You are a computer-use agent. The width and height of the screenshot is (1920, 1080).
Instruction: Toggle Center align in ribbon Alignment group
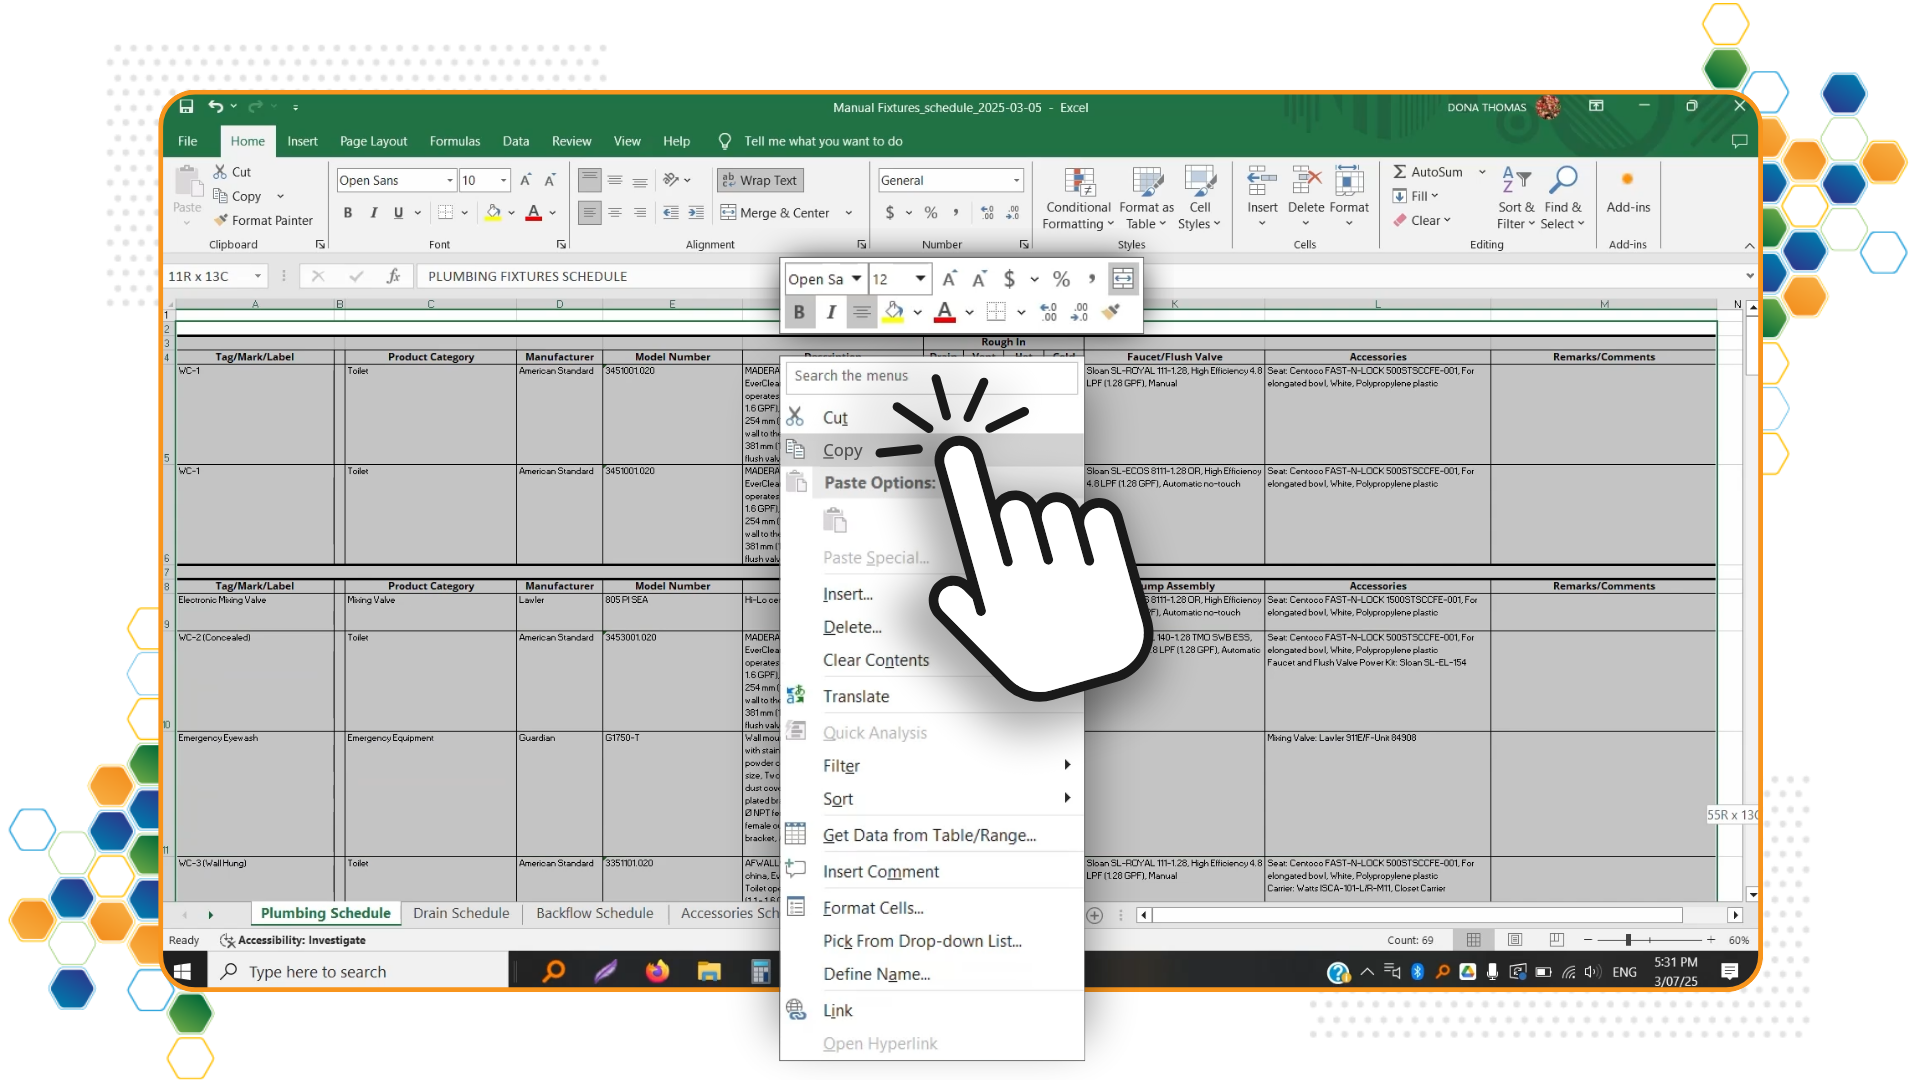(x=615, y=213)
